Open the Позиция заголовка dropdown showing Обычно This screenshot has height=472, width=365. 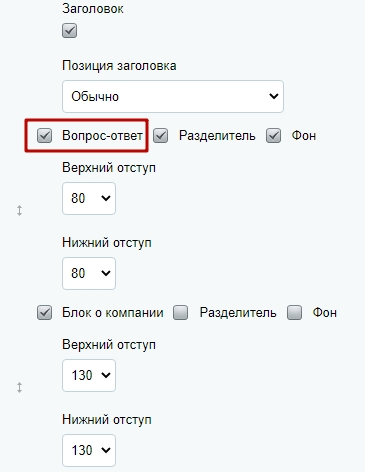click(x=173, y=96)
